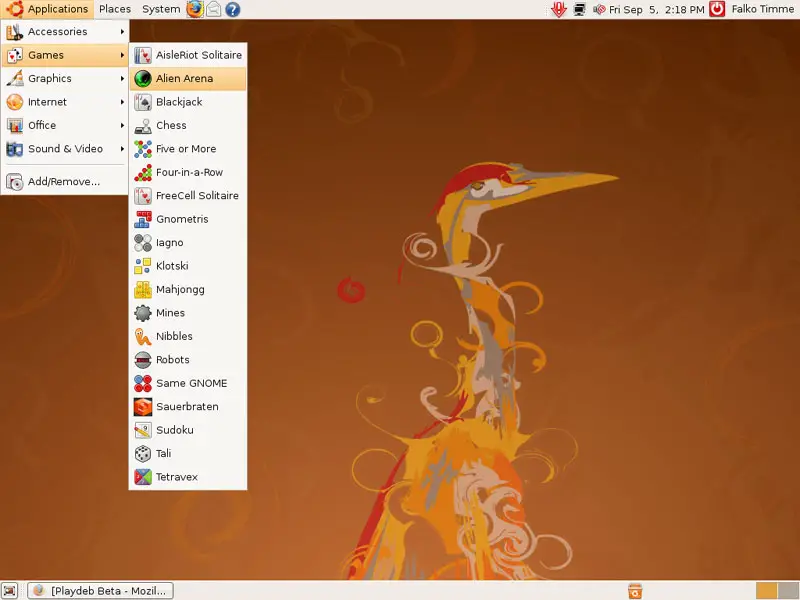Open the Applications menu
The height and width of the screenshot is (600, 800).
[47, 9]
